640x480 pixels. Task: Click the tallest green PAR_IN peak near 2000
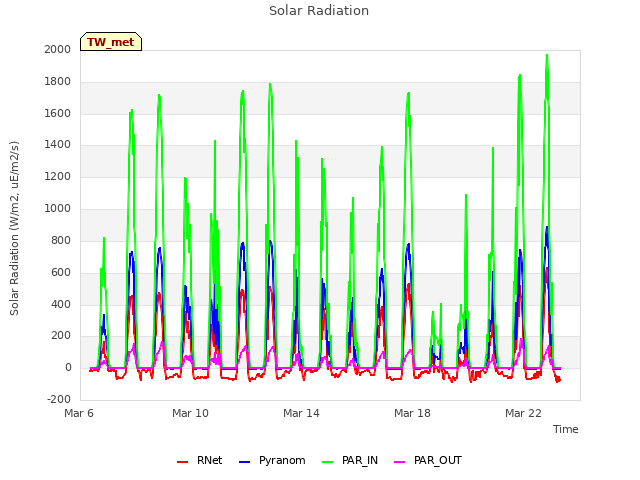click(x=547, y=56)
